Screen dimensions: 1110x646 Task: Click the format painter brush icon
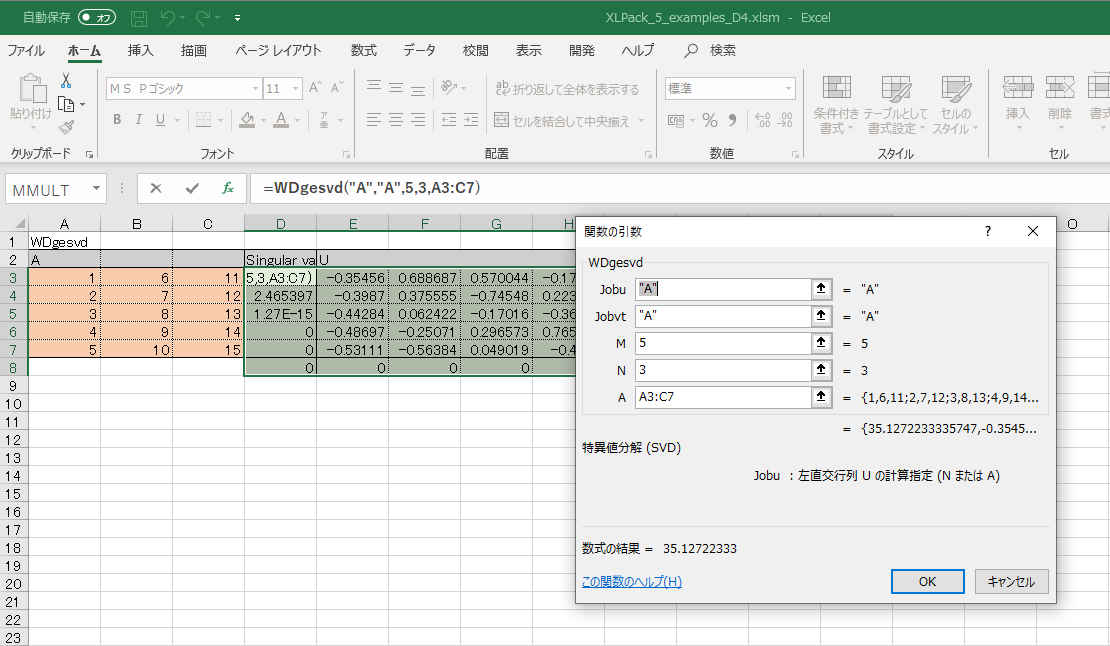tap(66, 126)
